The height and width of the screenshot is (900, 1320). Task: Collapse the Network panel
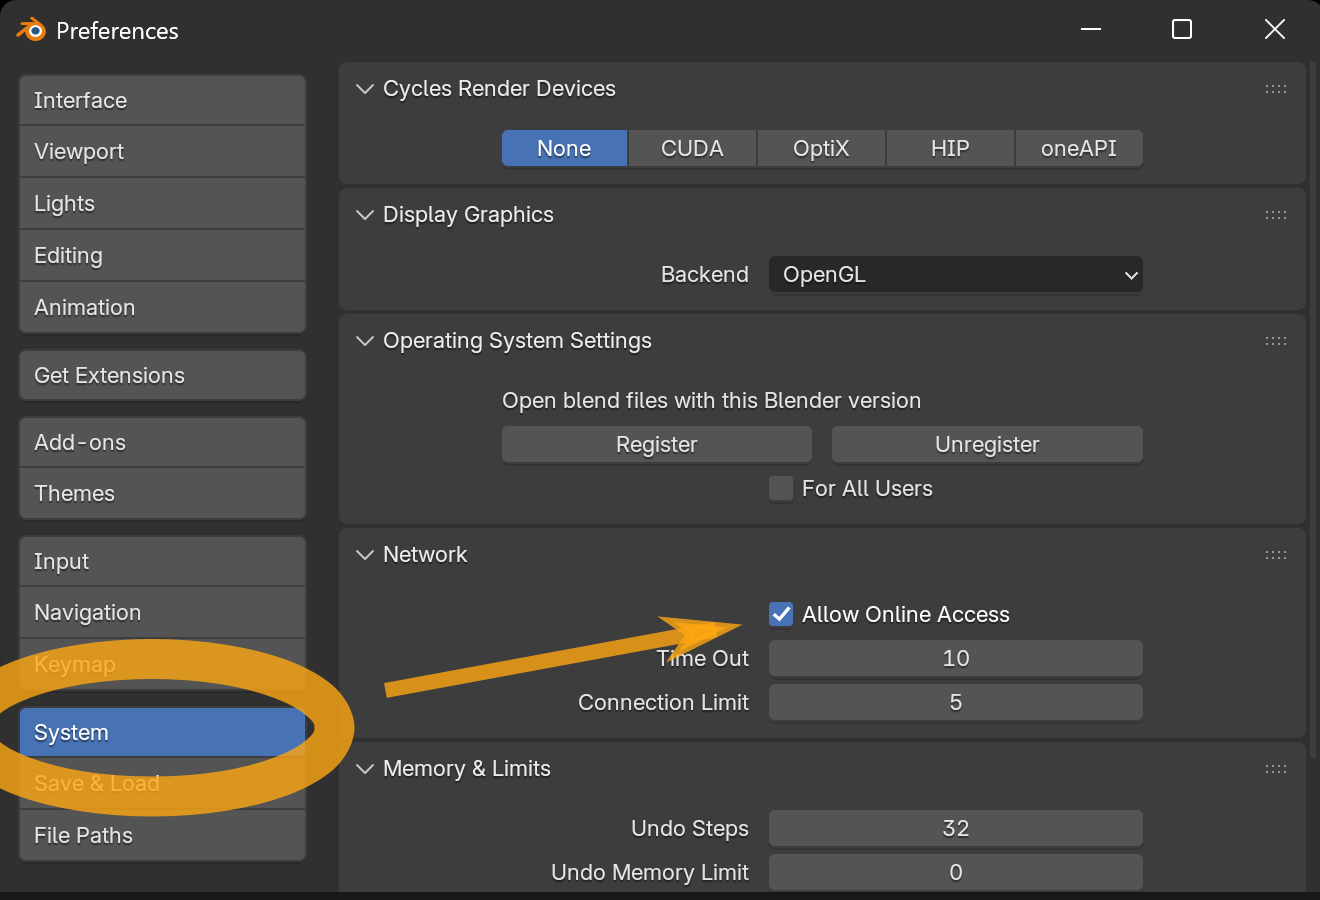365,555
